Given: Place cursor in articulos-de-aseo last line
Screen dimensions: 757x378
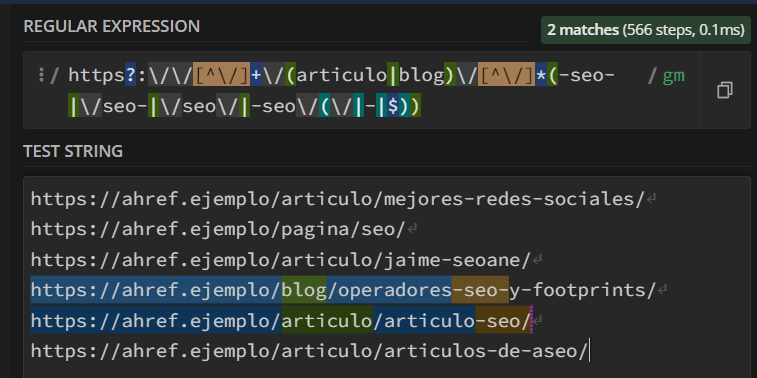Looking at the screenshot, I should click(309, 350).
